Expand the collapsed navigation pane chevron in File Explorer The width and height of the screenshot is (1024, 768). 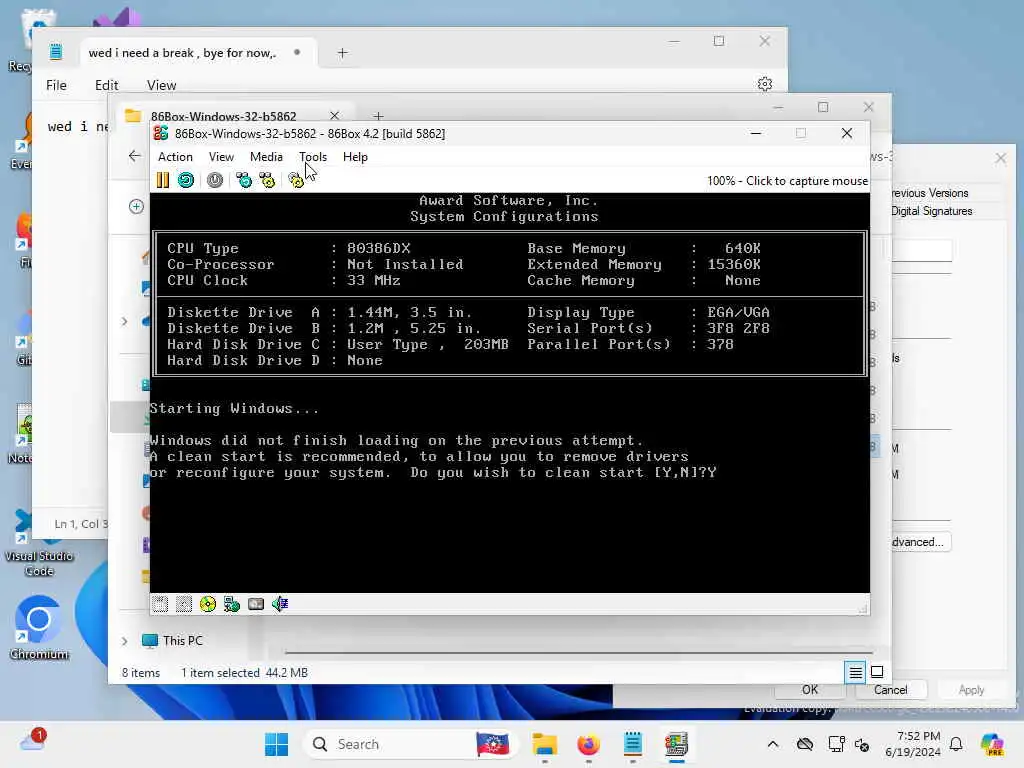tap(124, 321)
